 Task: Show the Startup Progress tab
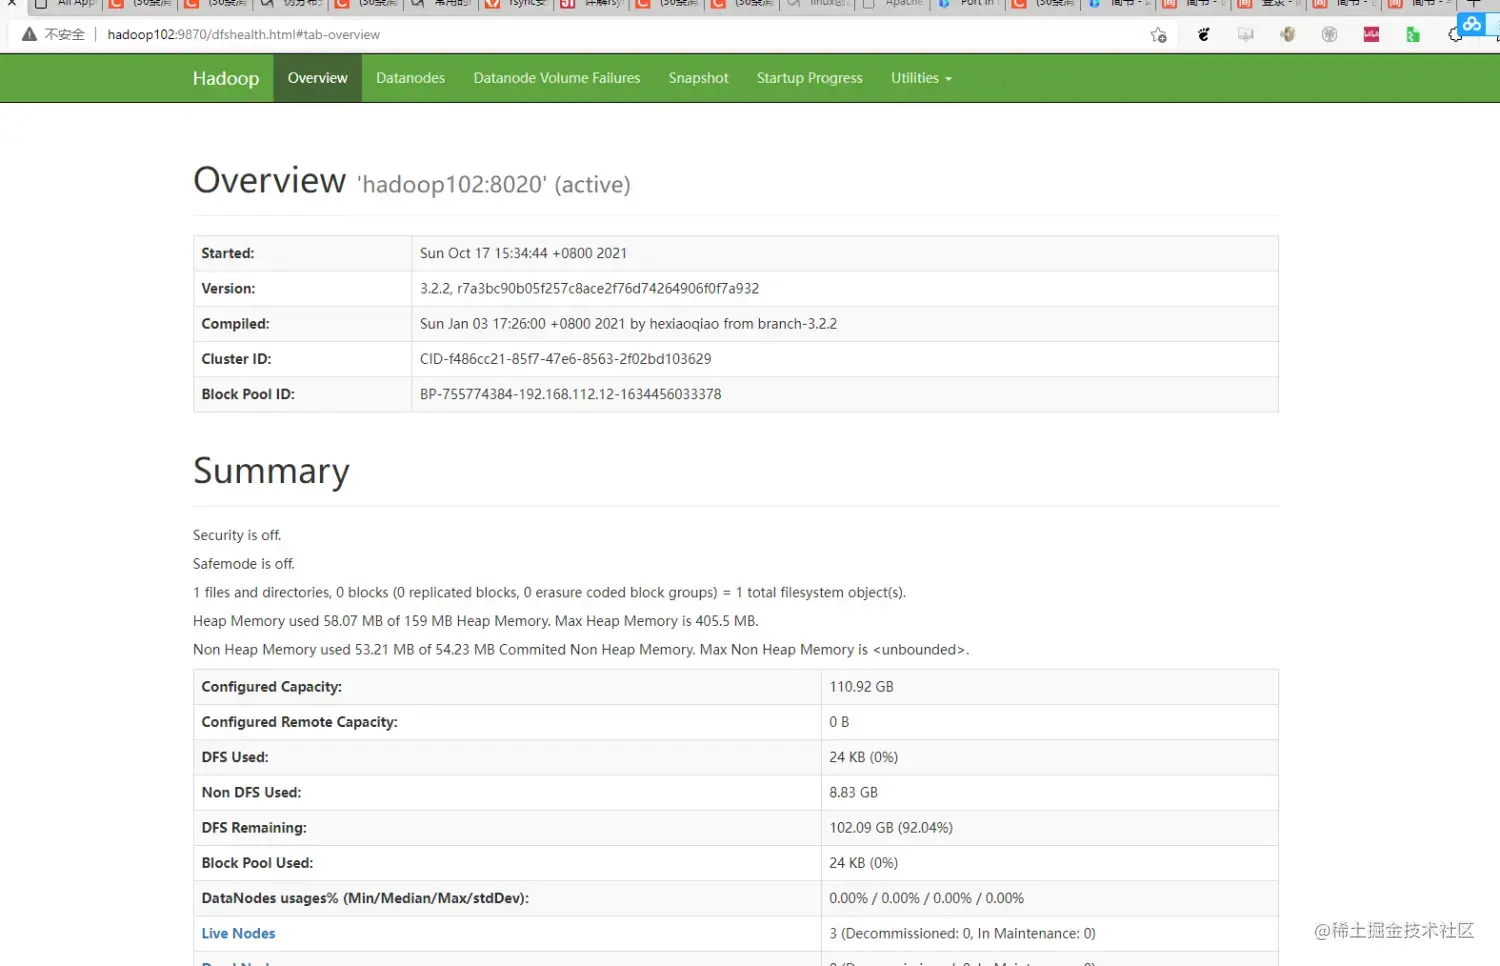pos(809,78)
